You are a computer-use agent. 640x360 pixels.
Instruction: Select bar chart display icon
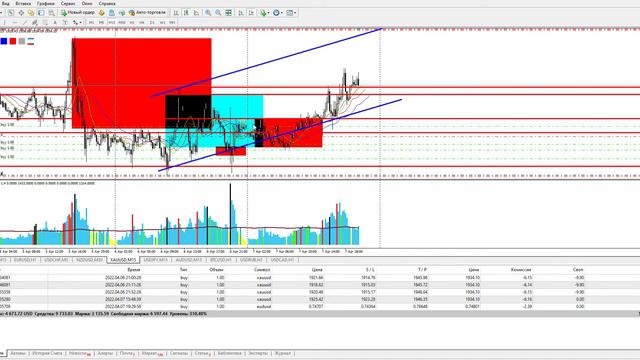(176, 13)
